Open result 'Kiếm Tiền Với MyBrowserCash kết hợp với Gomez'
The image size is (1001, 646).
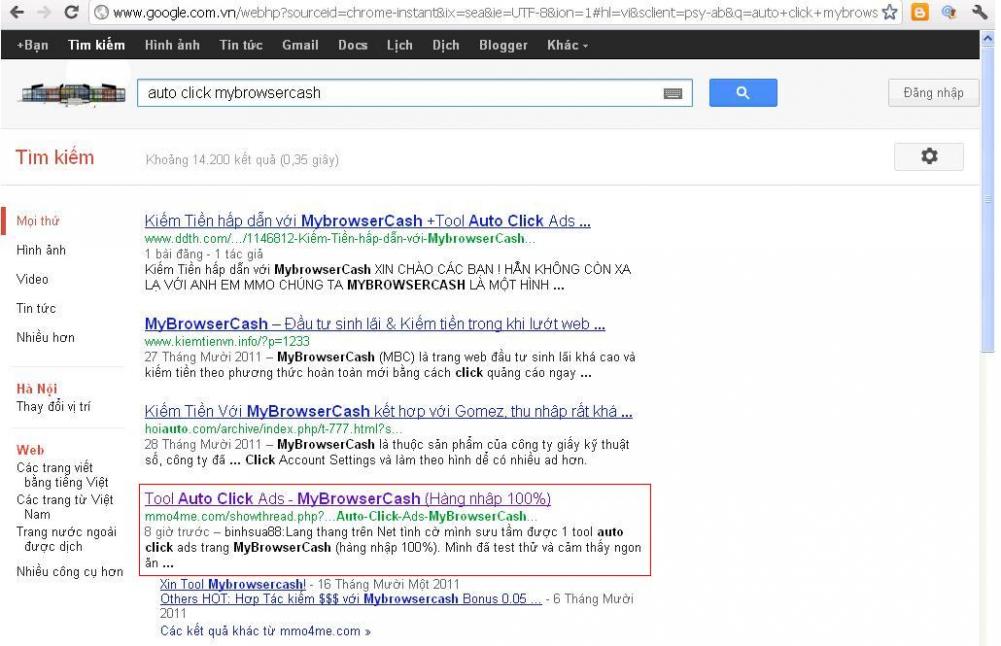[388, 412]
